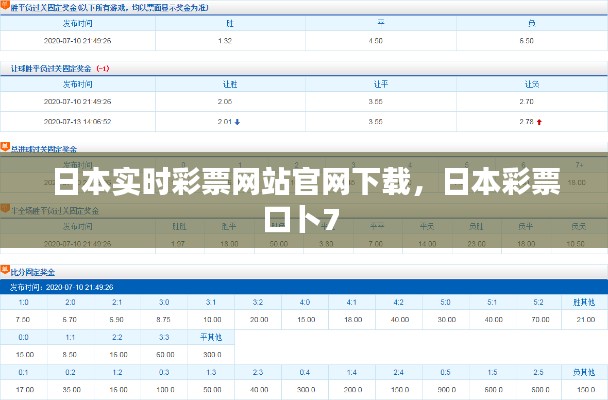Click the 比分固定奖金 section heading text
Viewport: 608px width, 400px height.
point(37,270)
